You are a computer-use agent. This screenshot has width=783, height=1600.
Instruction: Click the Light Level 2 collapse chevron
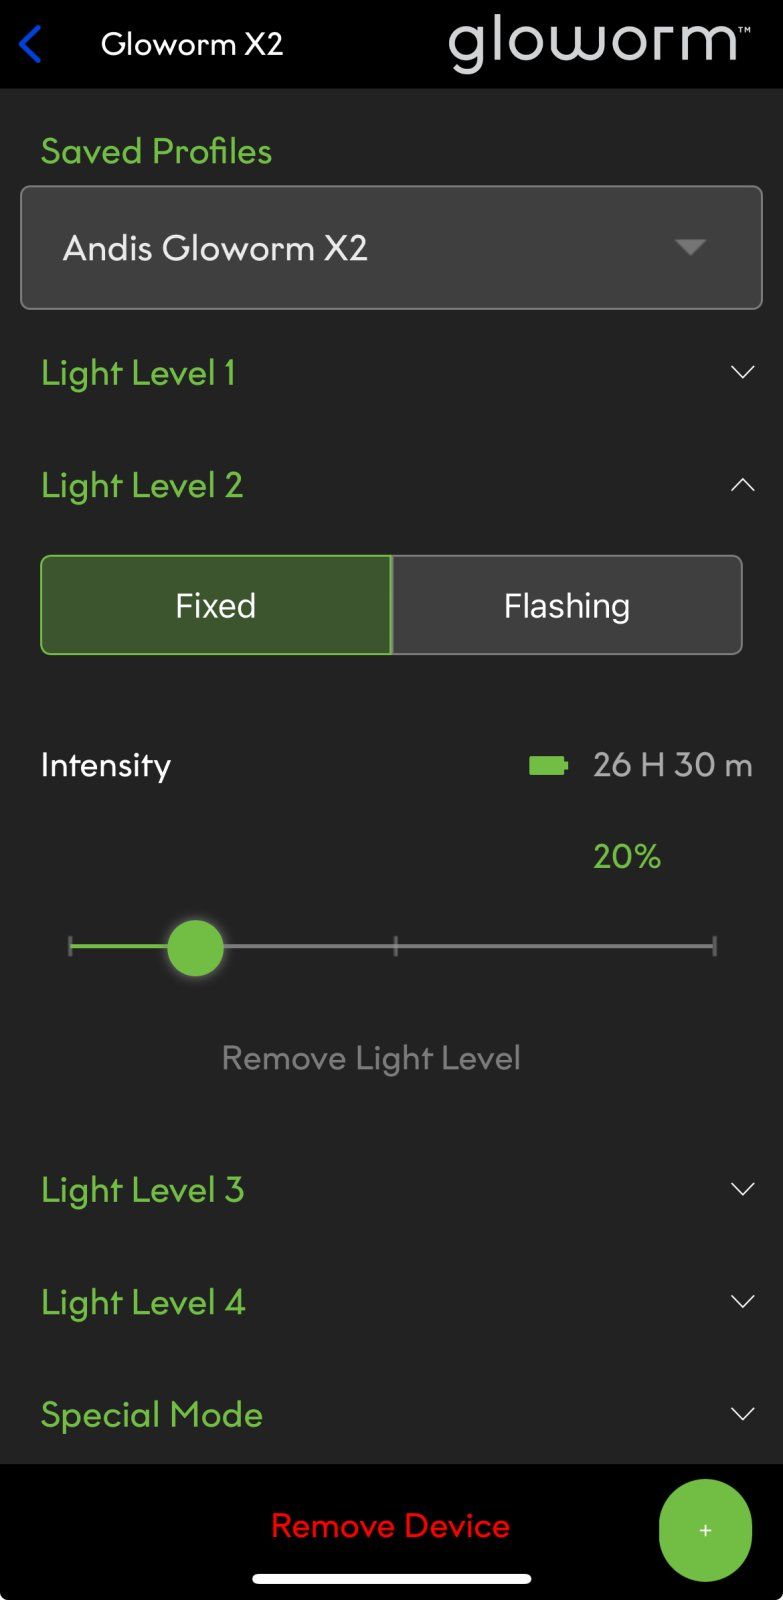pos(742,485)
